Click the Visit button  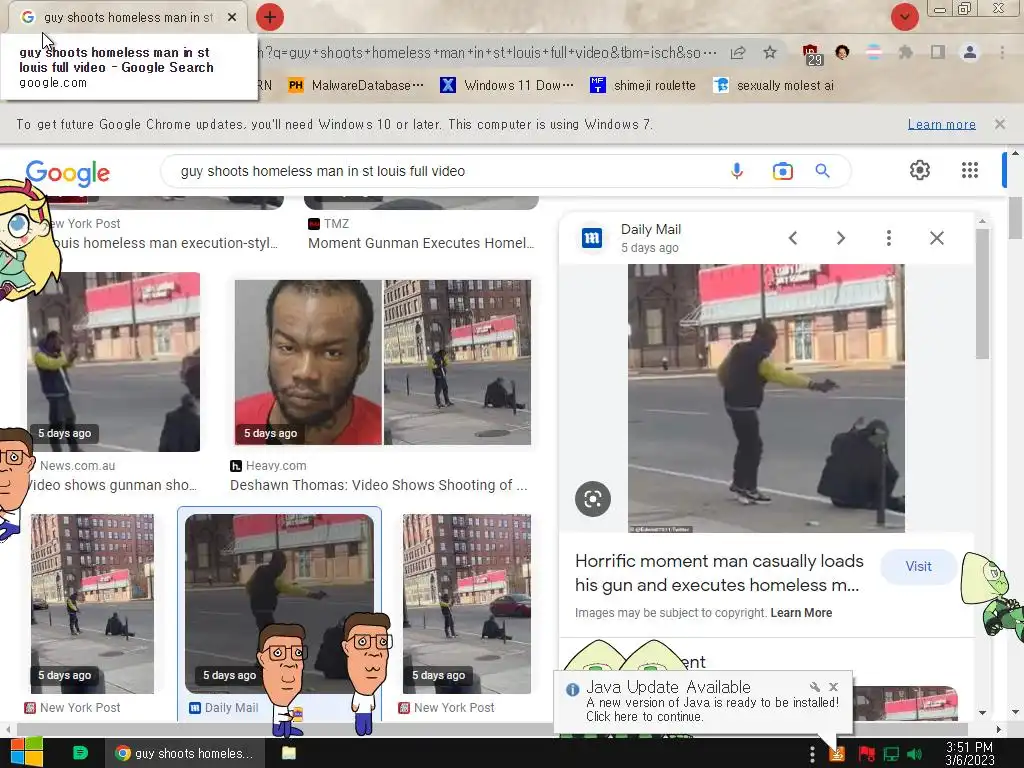click(918, 566)
